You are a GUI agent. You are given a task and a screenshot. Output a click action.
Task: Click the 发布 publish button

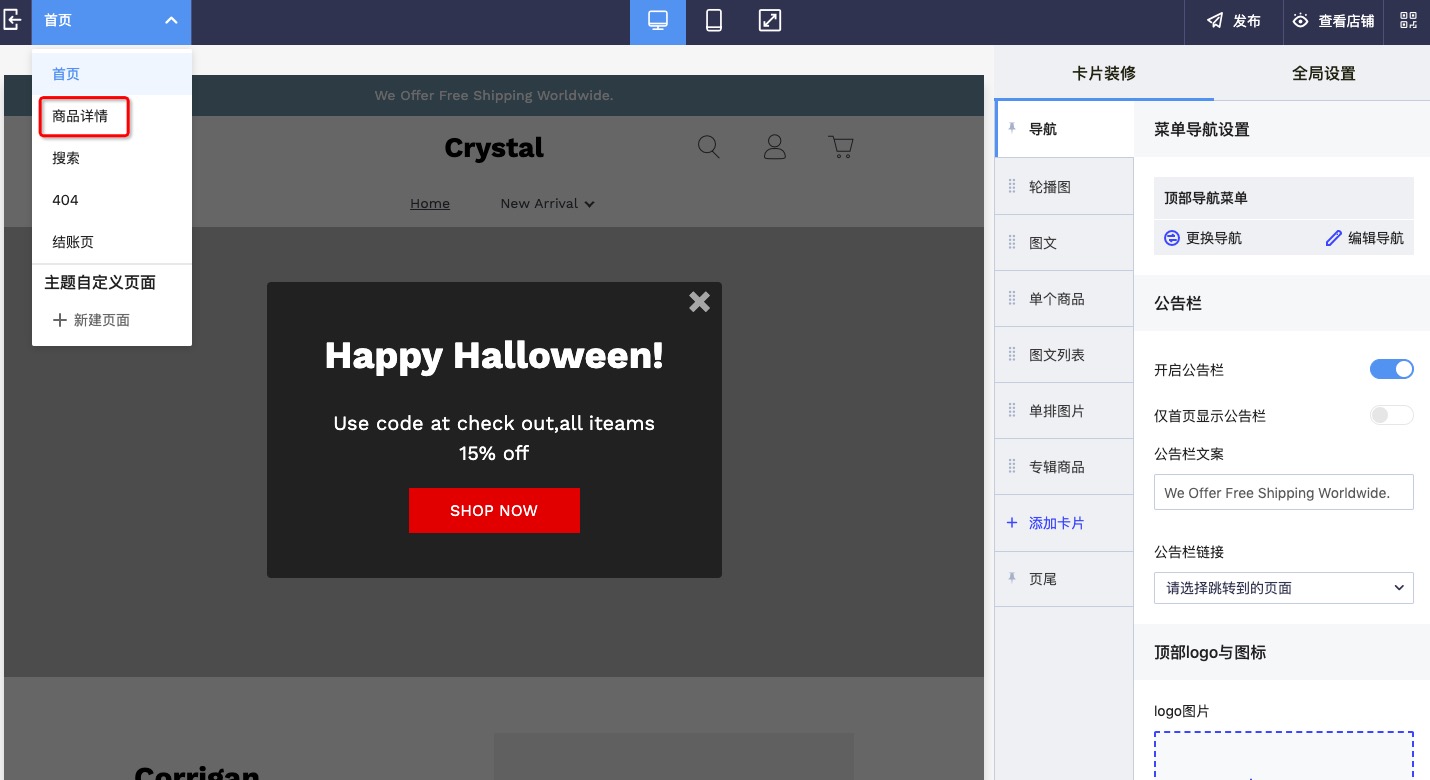click(1234, 21)
